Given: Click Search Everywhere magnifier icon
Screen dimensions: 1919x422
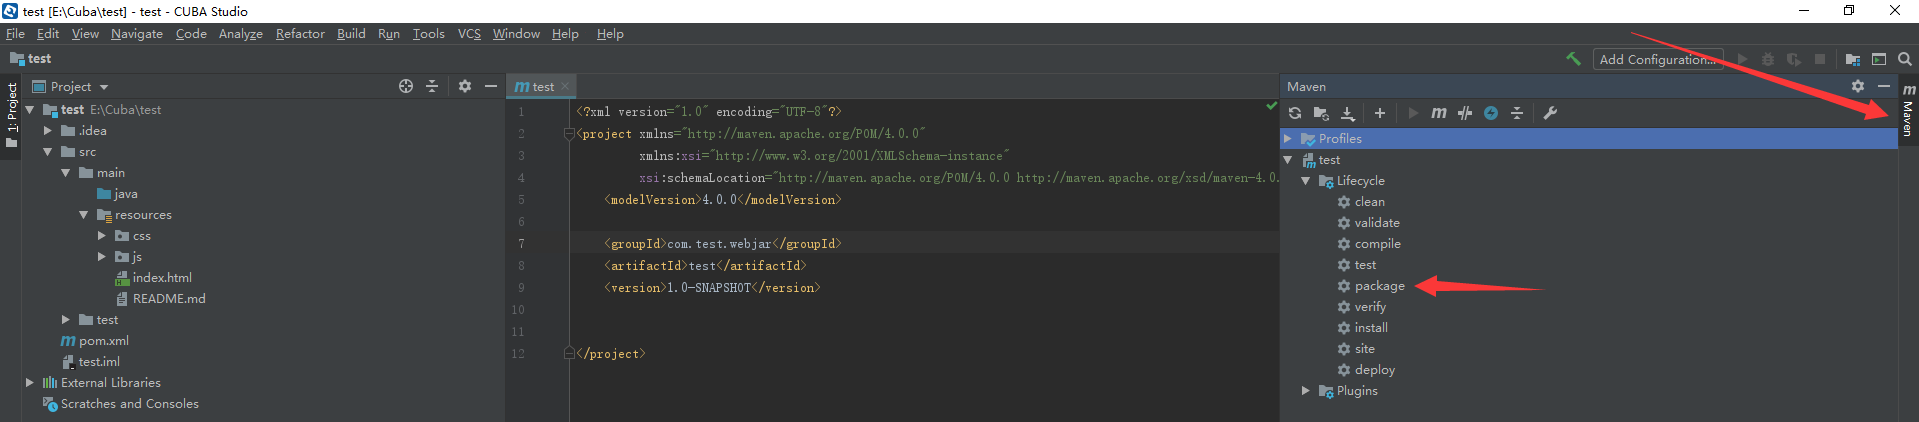Looking at the screenshot, I should click(x=1905, y=59).
